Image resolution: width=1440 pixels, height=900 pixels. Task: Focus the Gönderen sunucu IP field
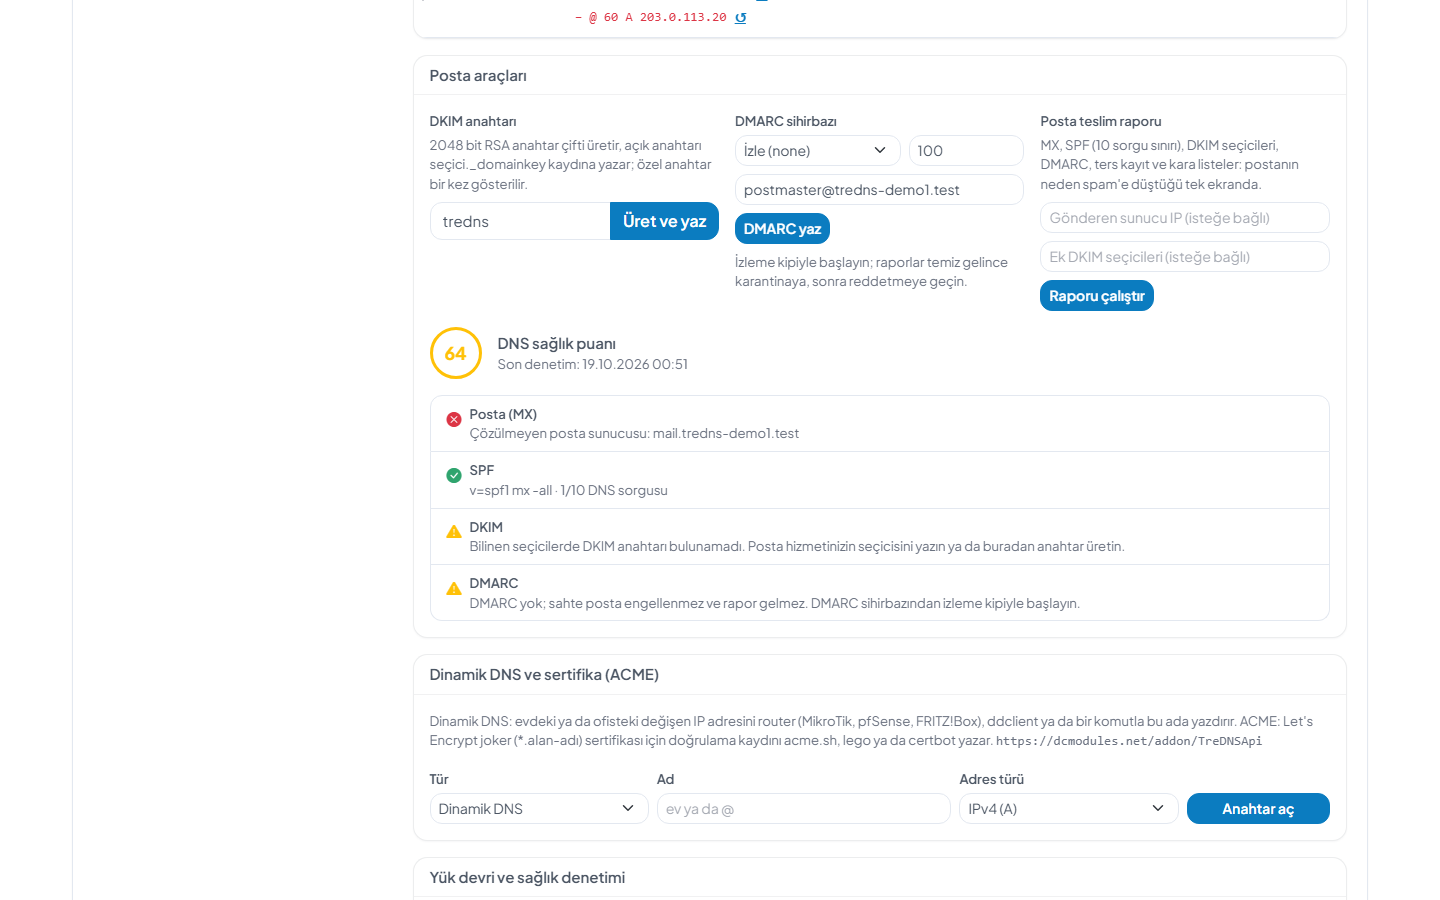[x=1185, y=218]
